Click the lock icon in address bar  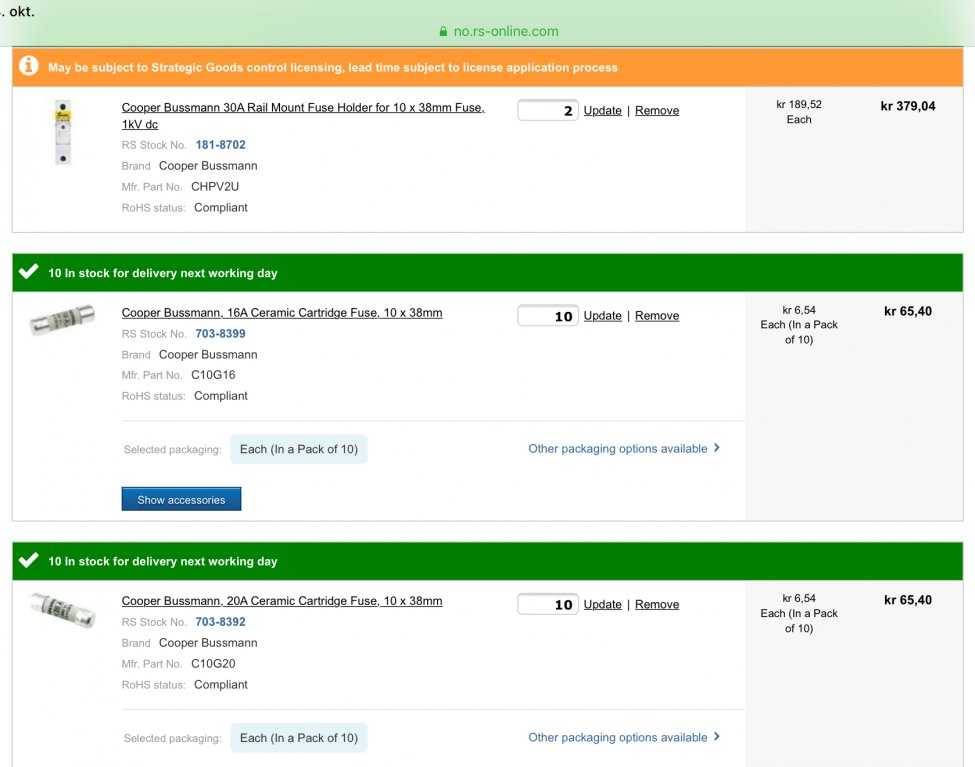tap(443, 31)
